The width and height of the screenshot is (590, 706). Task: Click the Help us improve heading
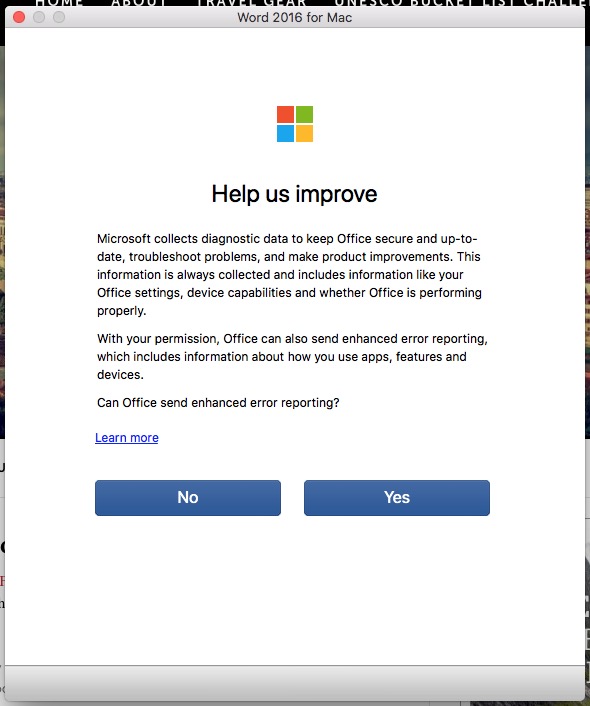tap(295, 195)
